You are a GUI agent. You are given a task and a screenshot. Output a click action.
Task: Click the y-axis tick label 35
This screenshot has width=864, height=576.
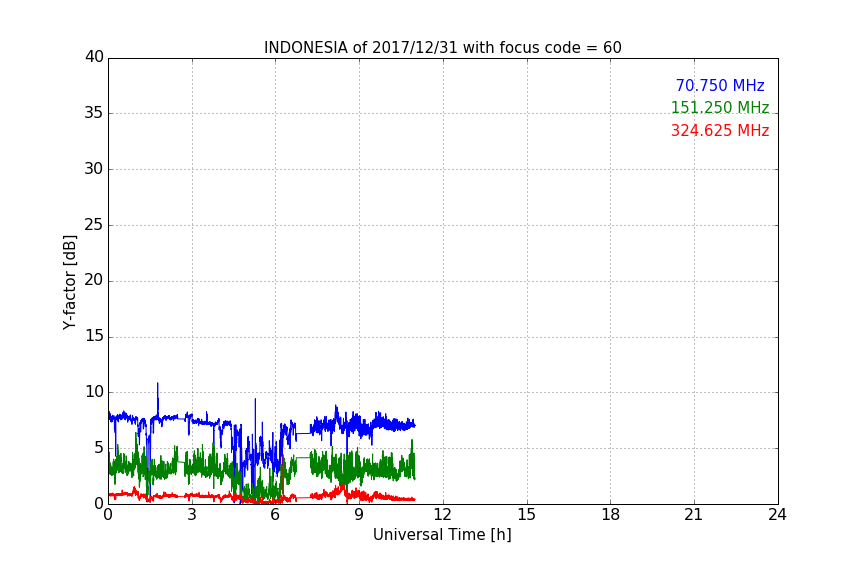tap(94, 113)
